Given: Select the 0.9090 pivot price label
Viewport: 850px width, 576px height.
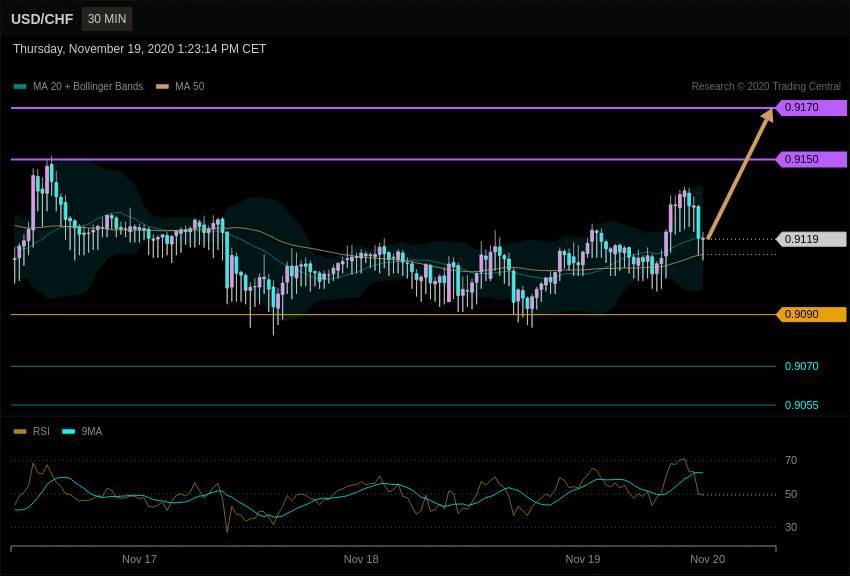Looking at the screenshot, I should [811, 314].
